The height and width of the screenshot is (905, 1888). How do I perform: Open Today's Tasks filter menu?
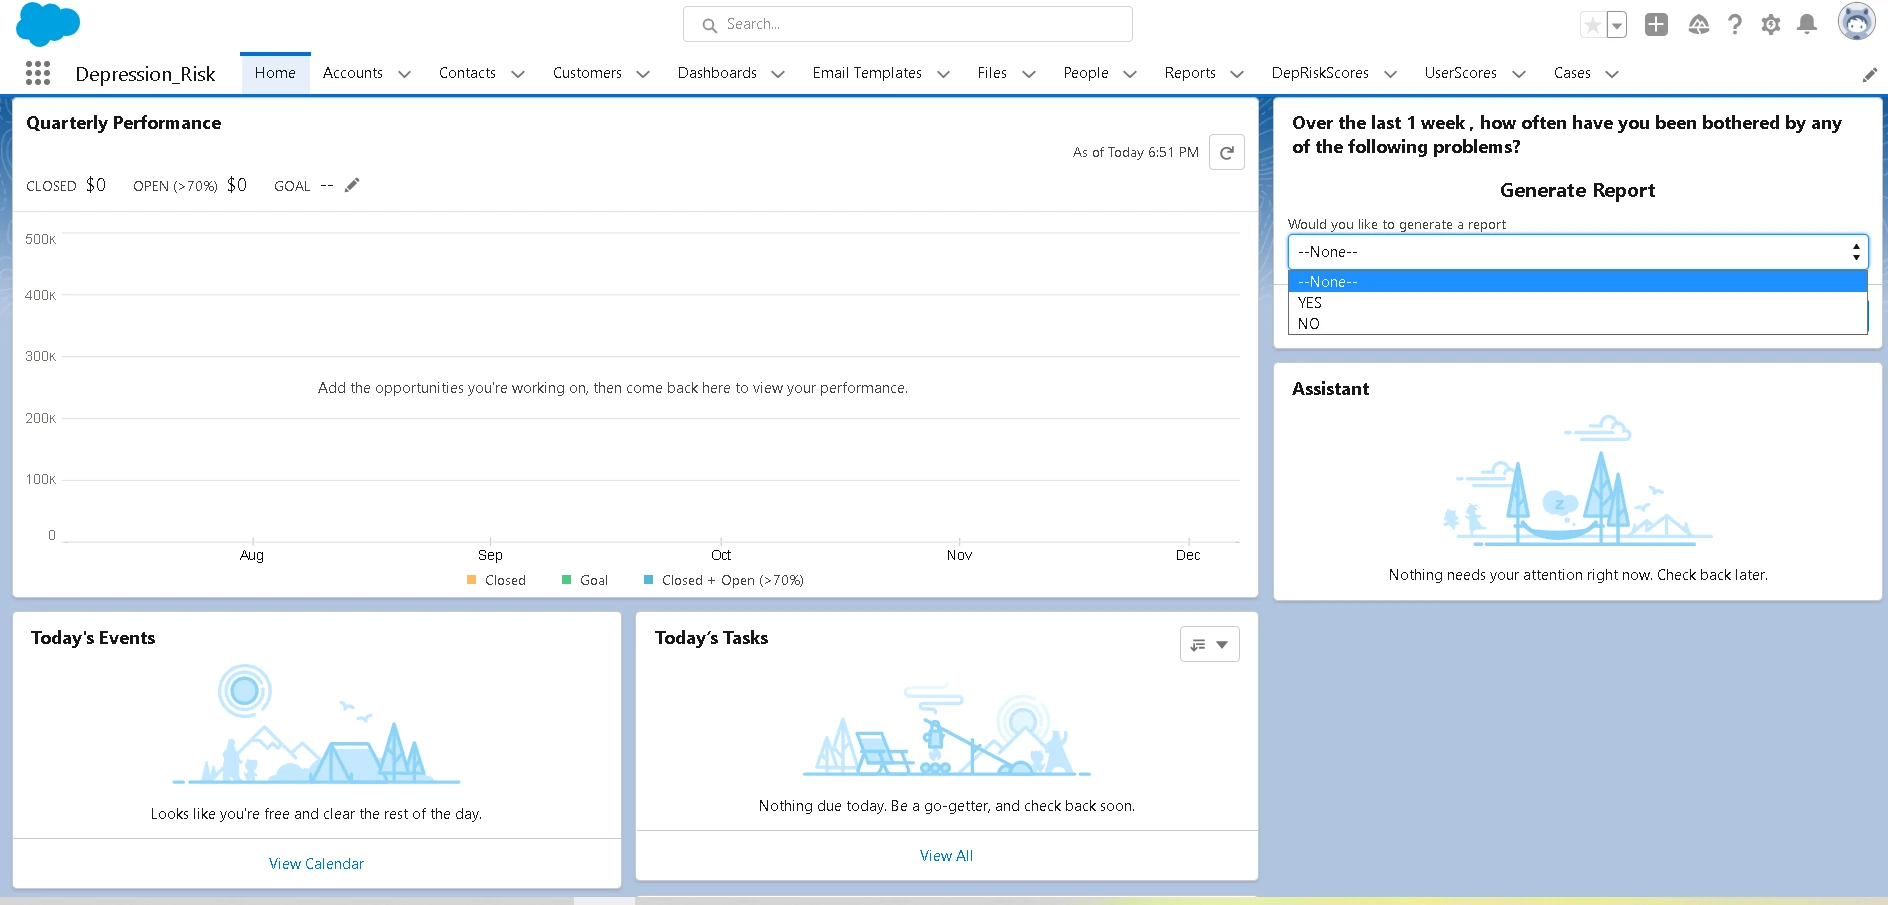[1209, 644]
